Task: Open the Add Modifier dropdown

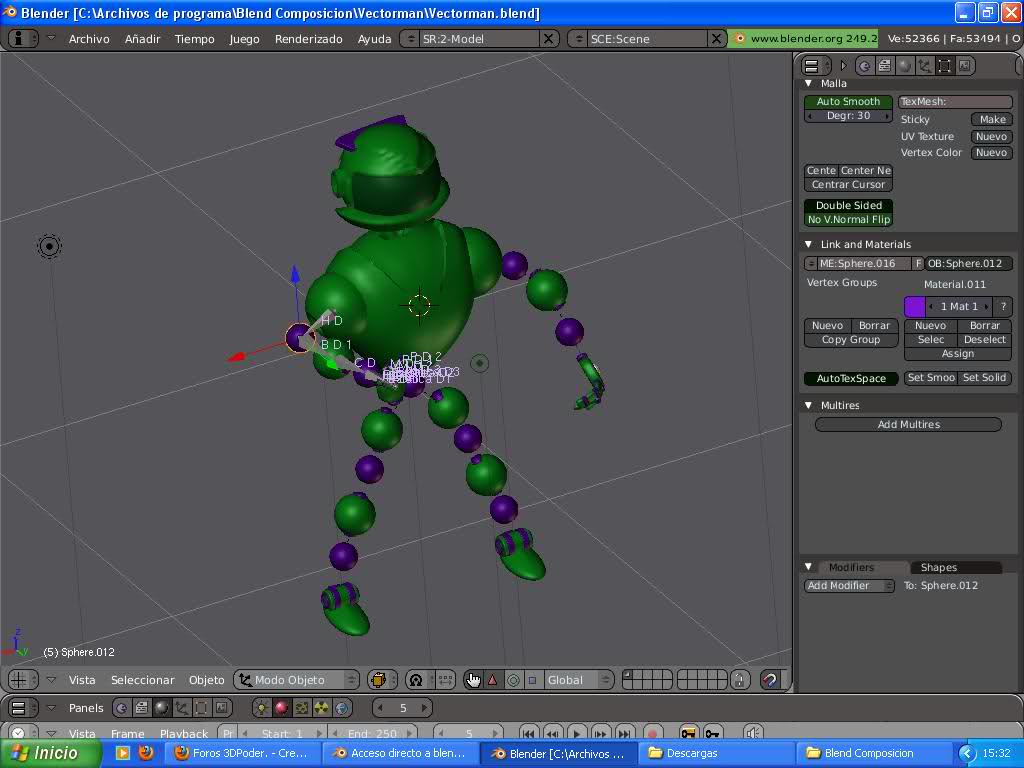Action: coord(849,586)
